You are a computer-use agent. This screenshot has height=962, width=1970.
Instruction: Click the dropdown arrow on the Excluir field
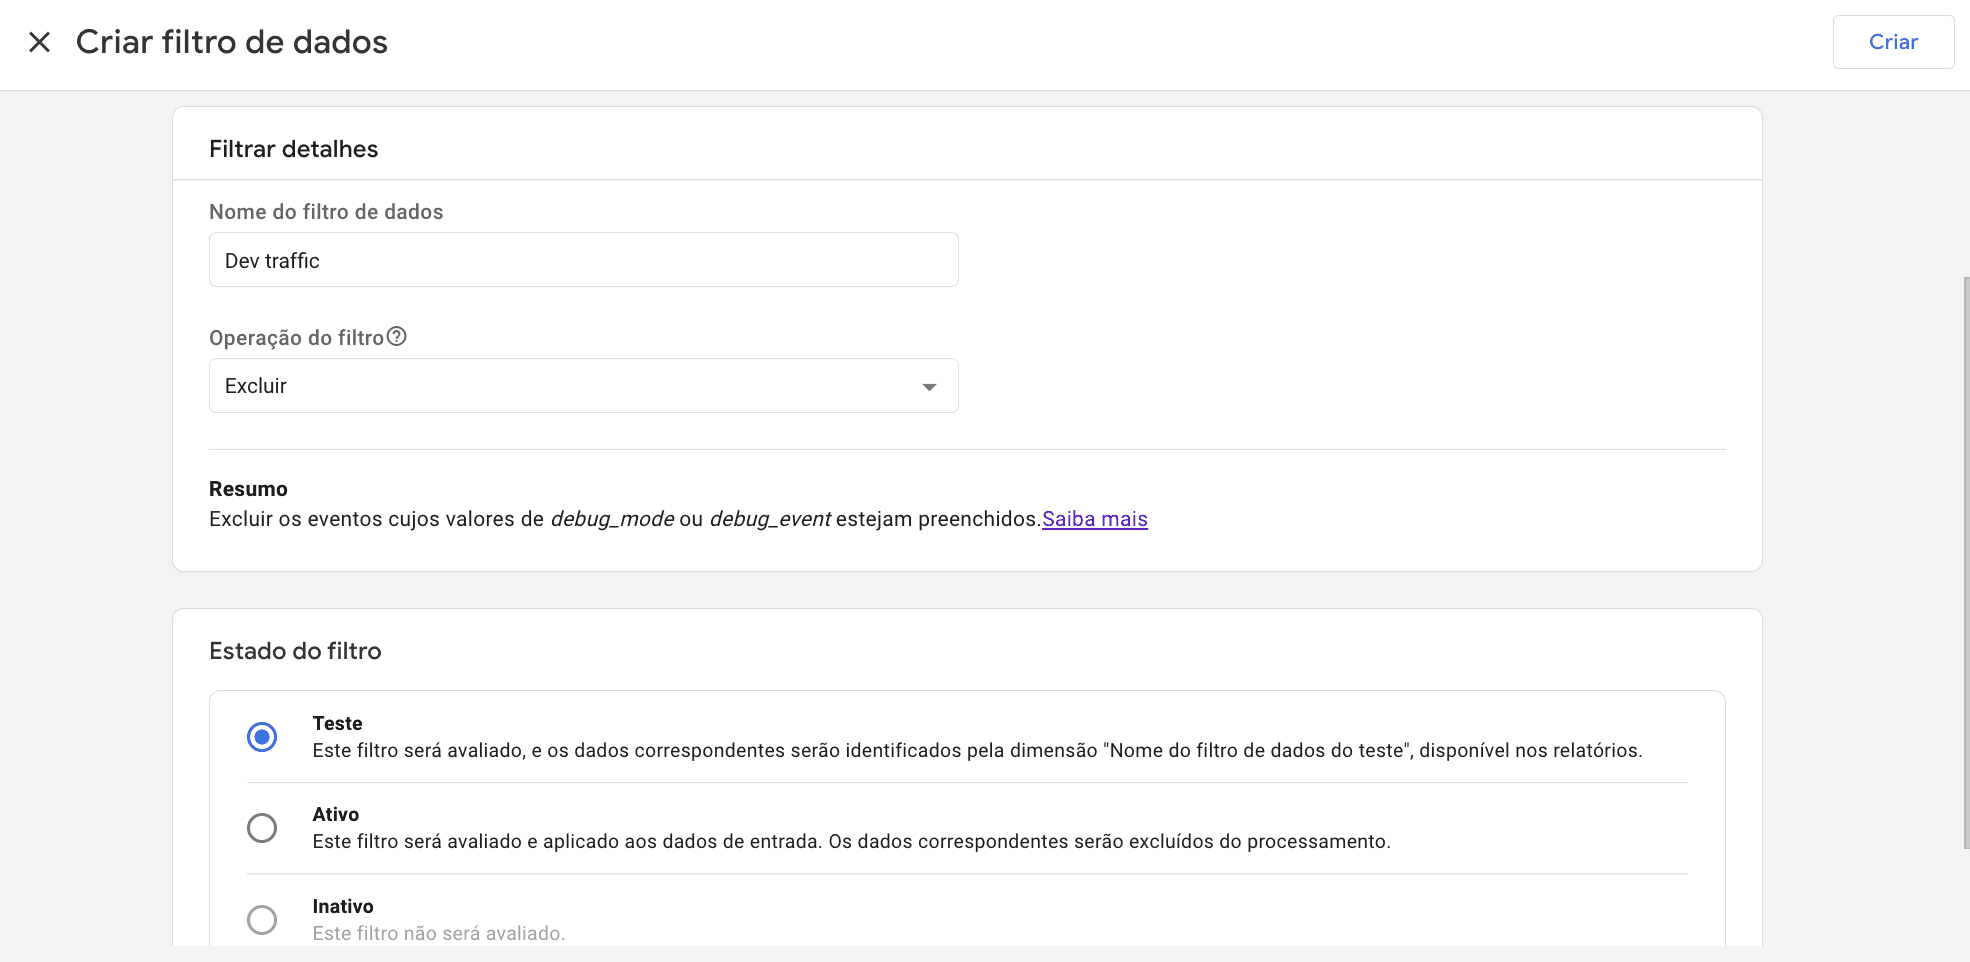tap(929, 385)
